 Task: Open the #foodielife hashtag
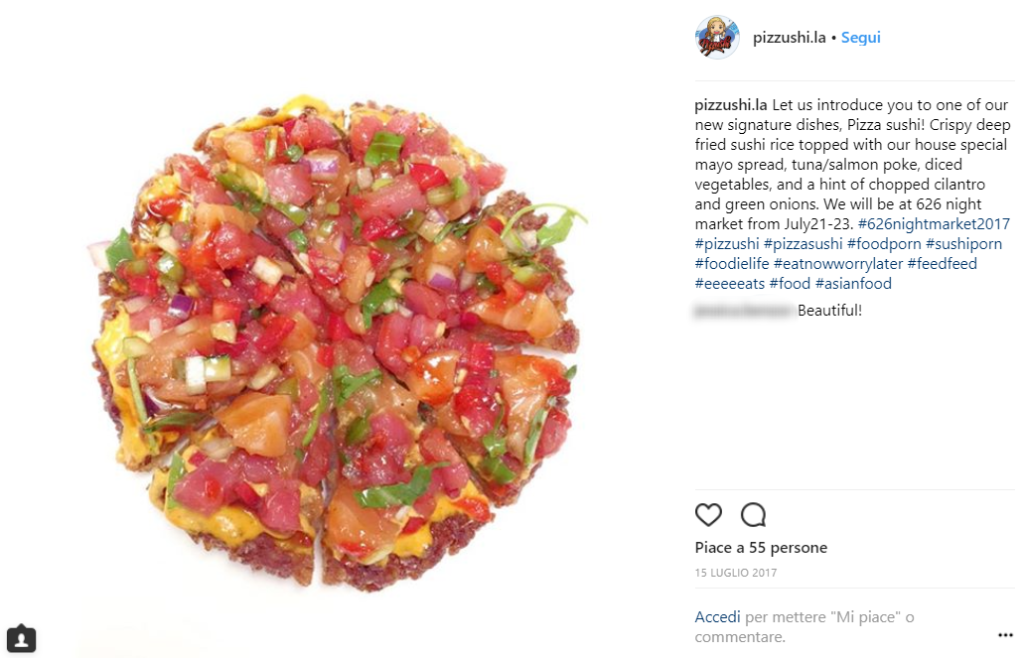732,264
